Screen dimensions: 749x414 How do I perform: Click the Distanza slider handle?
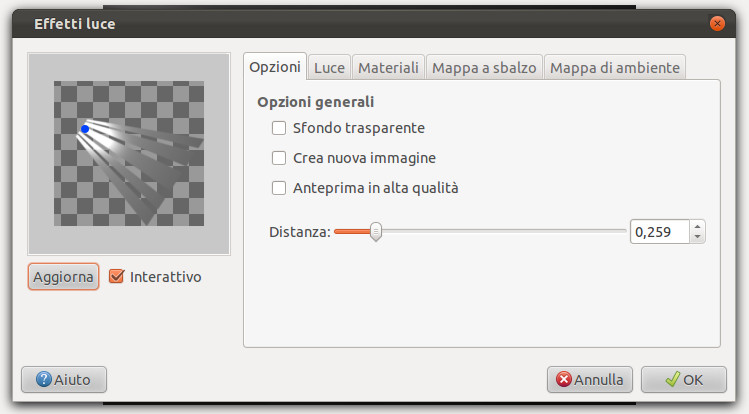pyautogui.click(x=376, y=232)
